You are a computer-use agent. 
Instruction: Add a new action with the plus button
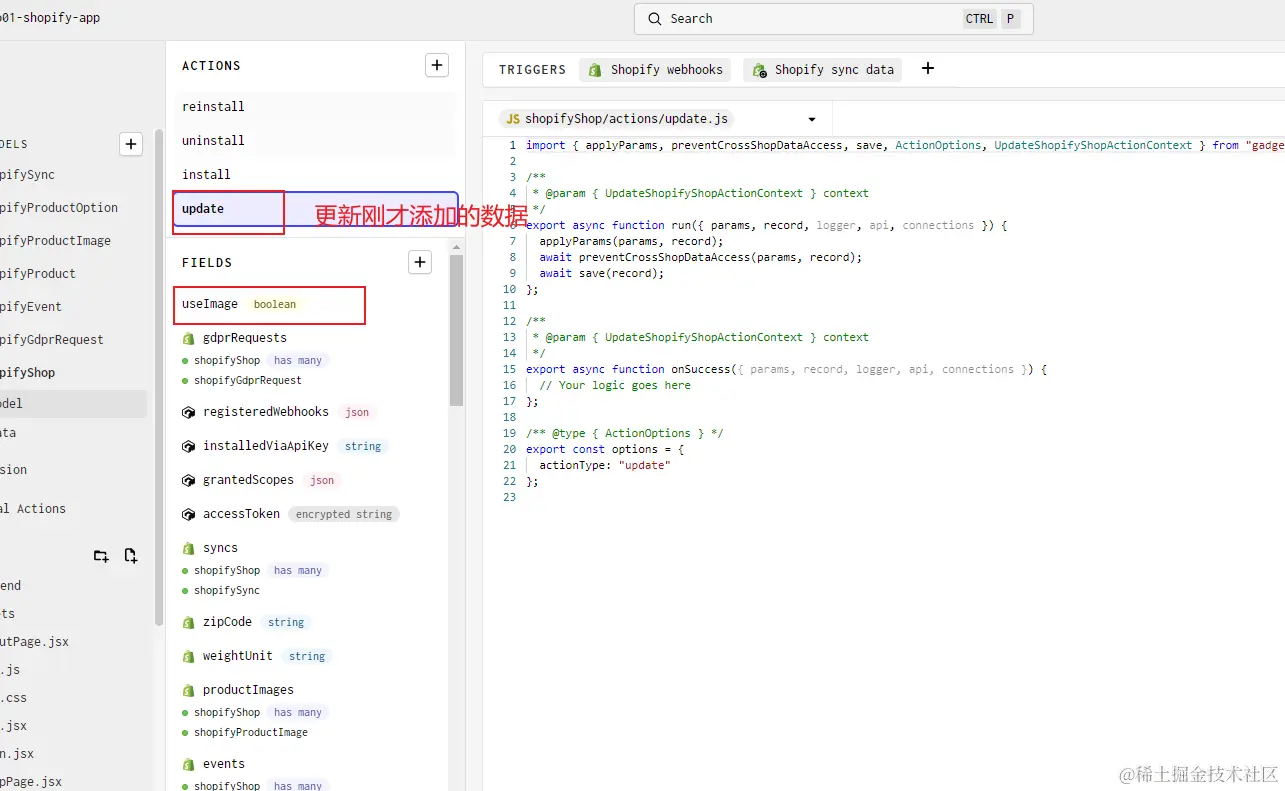click(437, 66)
